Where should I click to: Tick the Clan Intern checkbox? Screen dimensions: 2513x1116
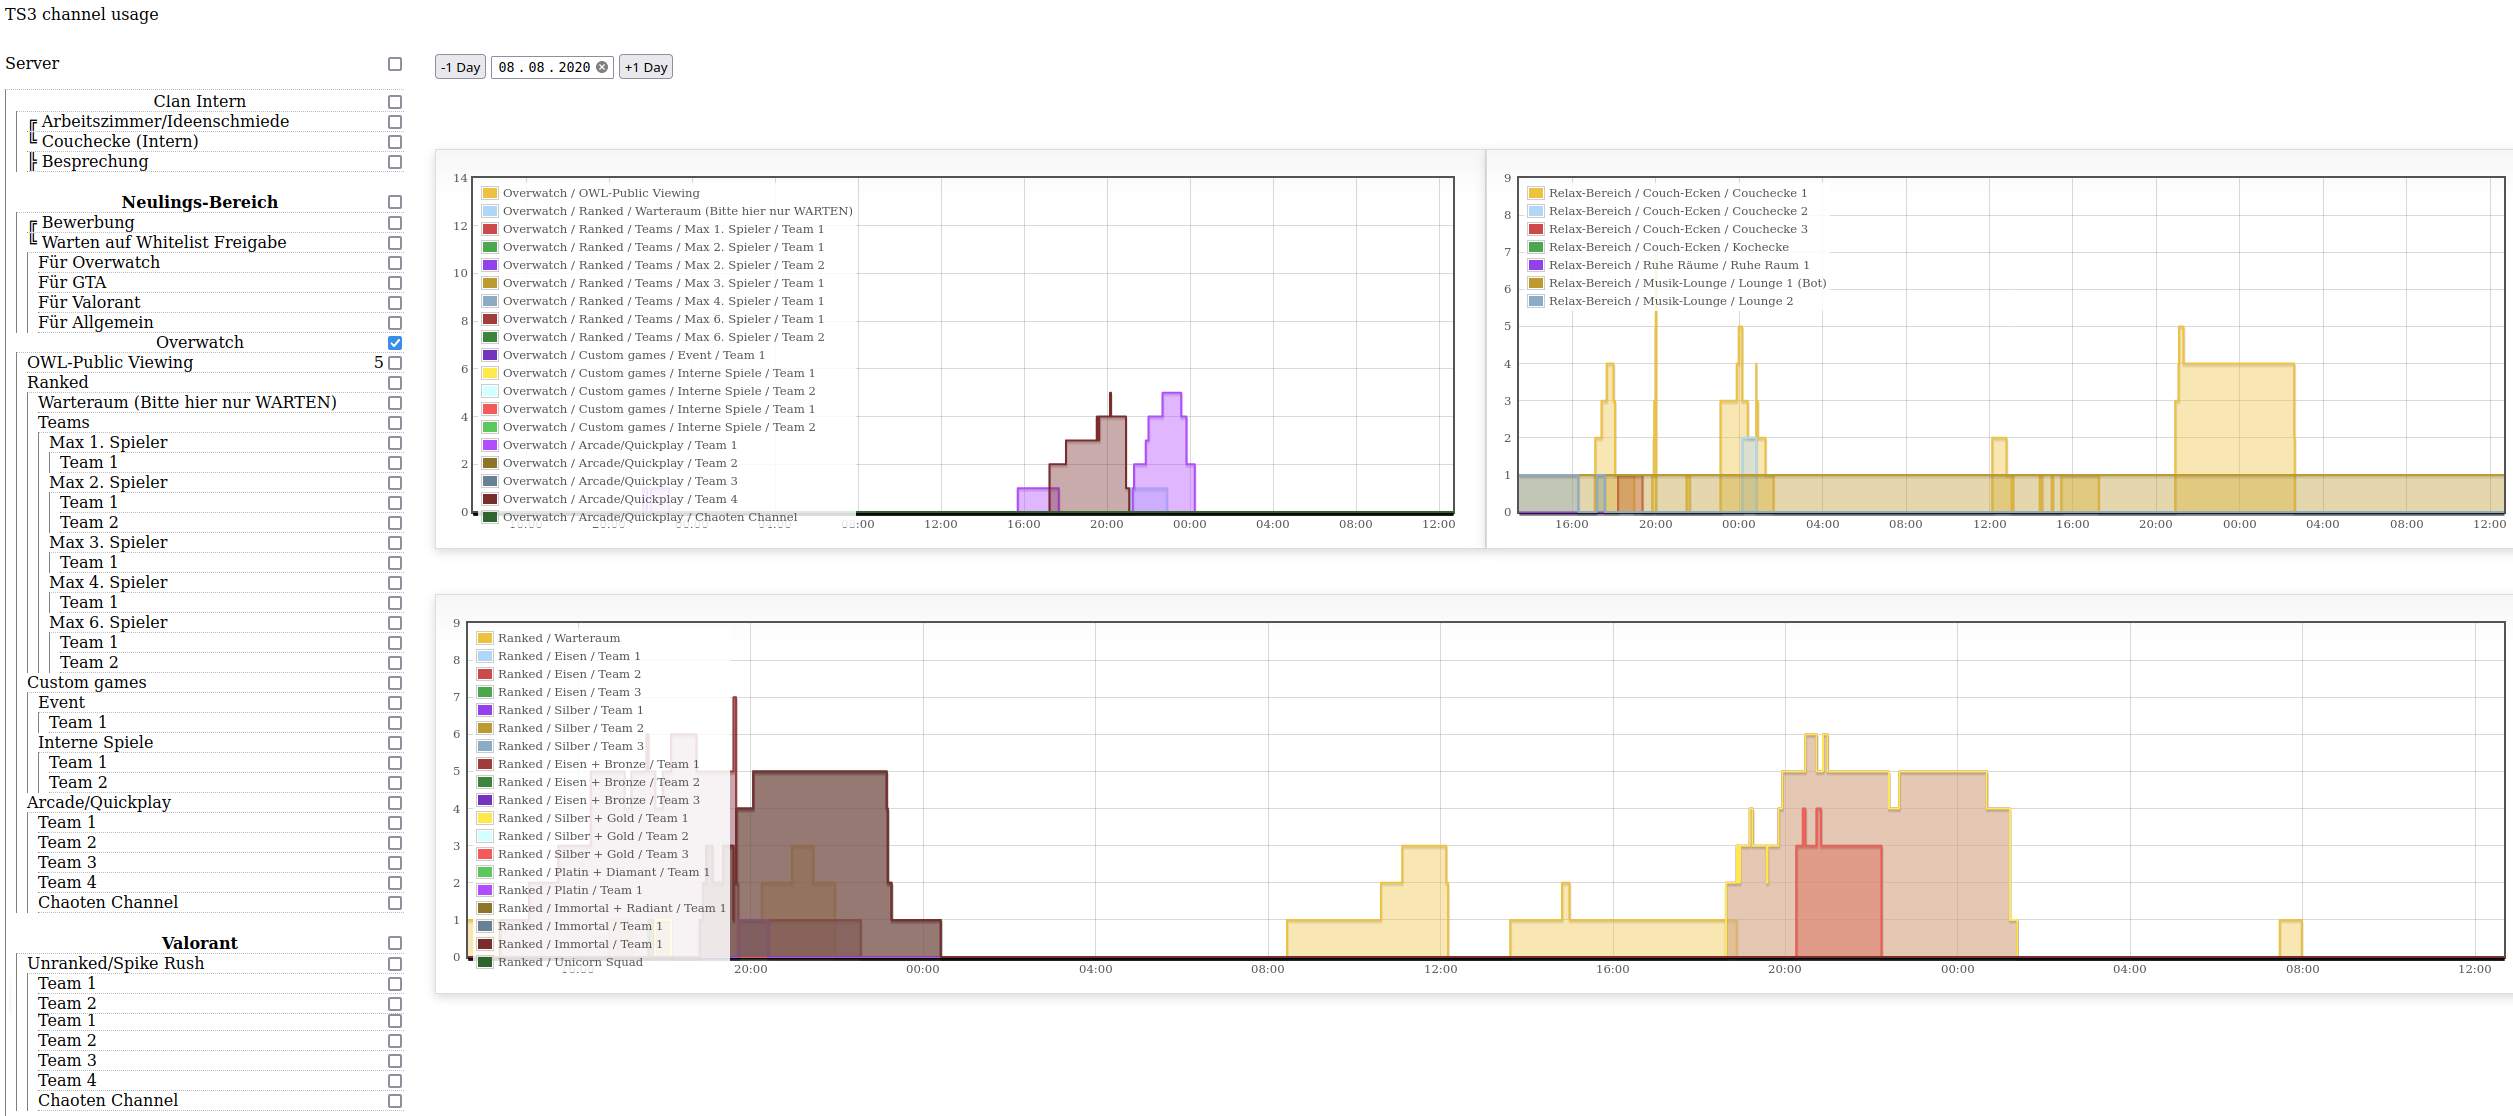tap(395, 102)
